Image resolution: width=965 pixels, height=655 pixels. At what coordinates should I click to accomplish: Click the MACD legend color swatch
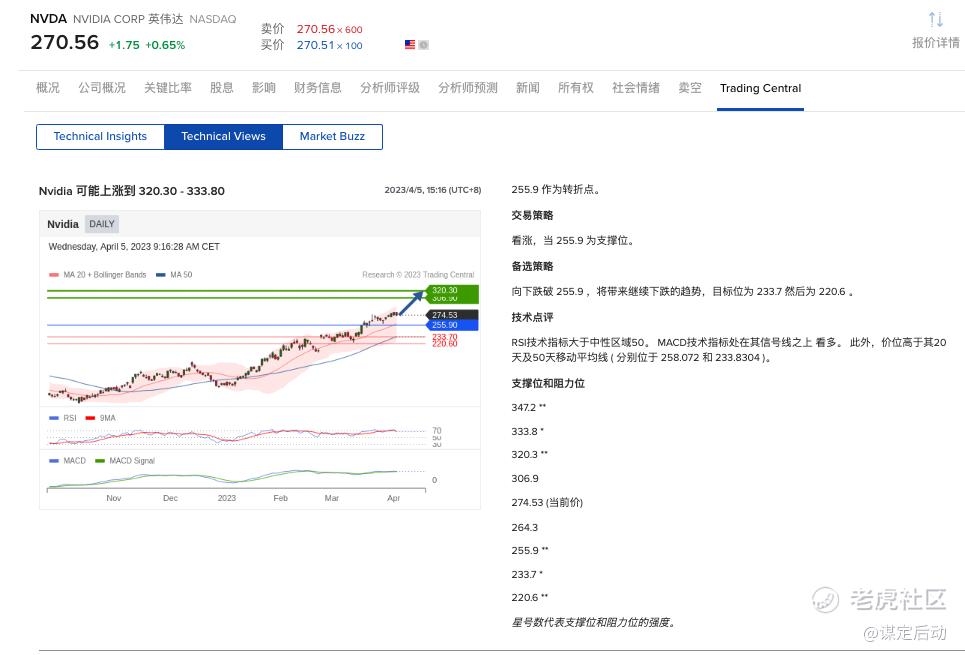[54, 460]
